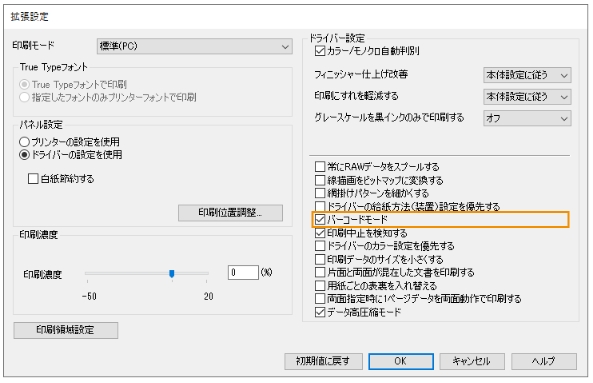Image resolution: width=593 pixels, height=383 pixels.
Task: Click the 印刷濃度 slider track near -50
Action: 89,273
